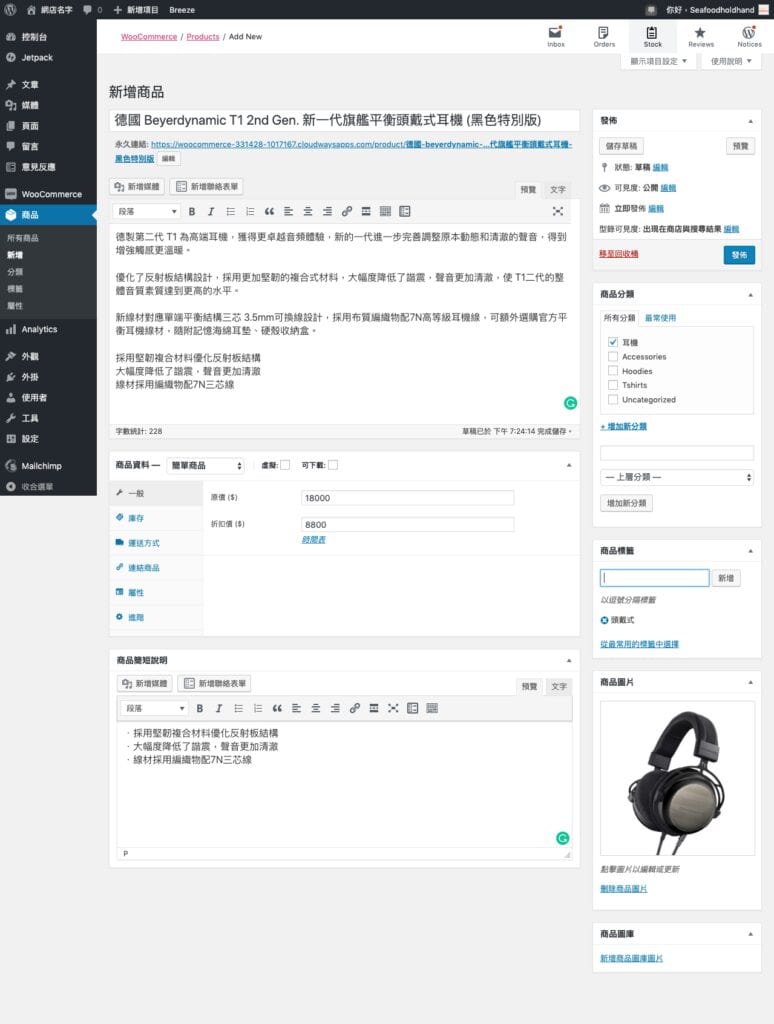Insert bulleted list in main editor
This screenshot has width=774, height=1024.
230,212
